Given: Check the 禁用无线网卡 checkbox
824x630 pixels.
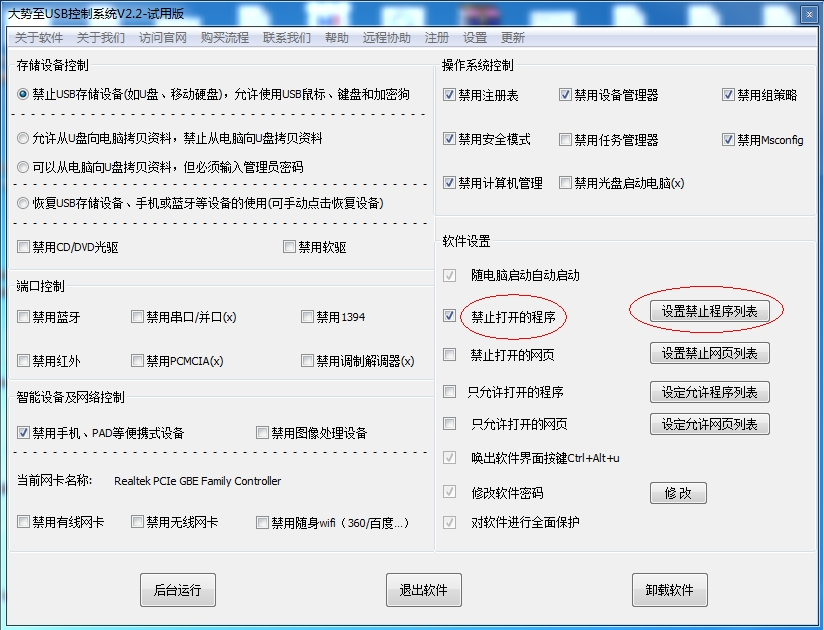Looking at the screenshot, I should pos(137,522).
